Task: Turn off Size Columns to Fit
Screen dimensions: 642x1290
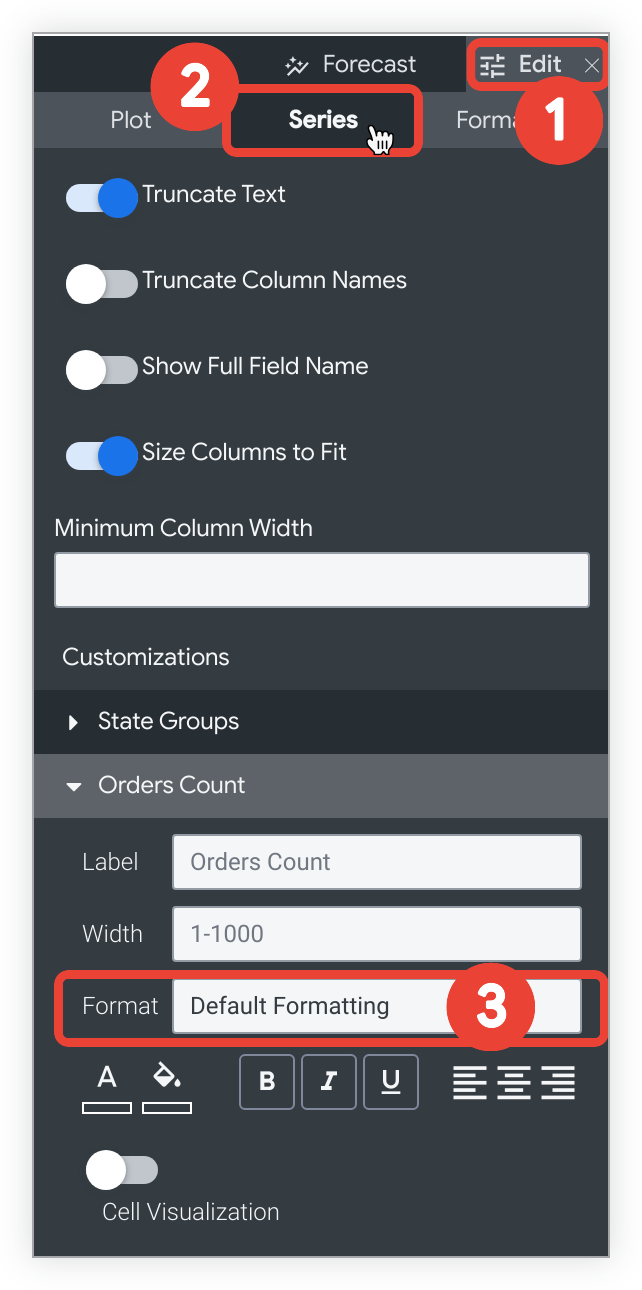Action: tap(102, 455)
